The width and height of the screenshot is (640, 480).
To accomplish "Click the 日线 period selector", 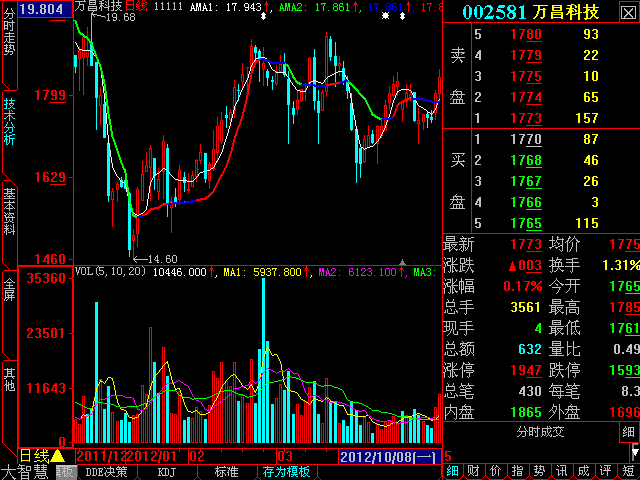I will coord(34,456).
